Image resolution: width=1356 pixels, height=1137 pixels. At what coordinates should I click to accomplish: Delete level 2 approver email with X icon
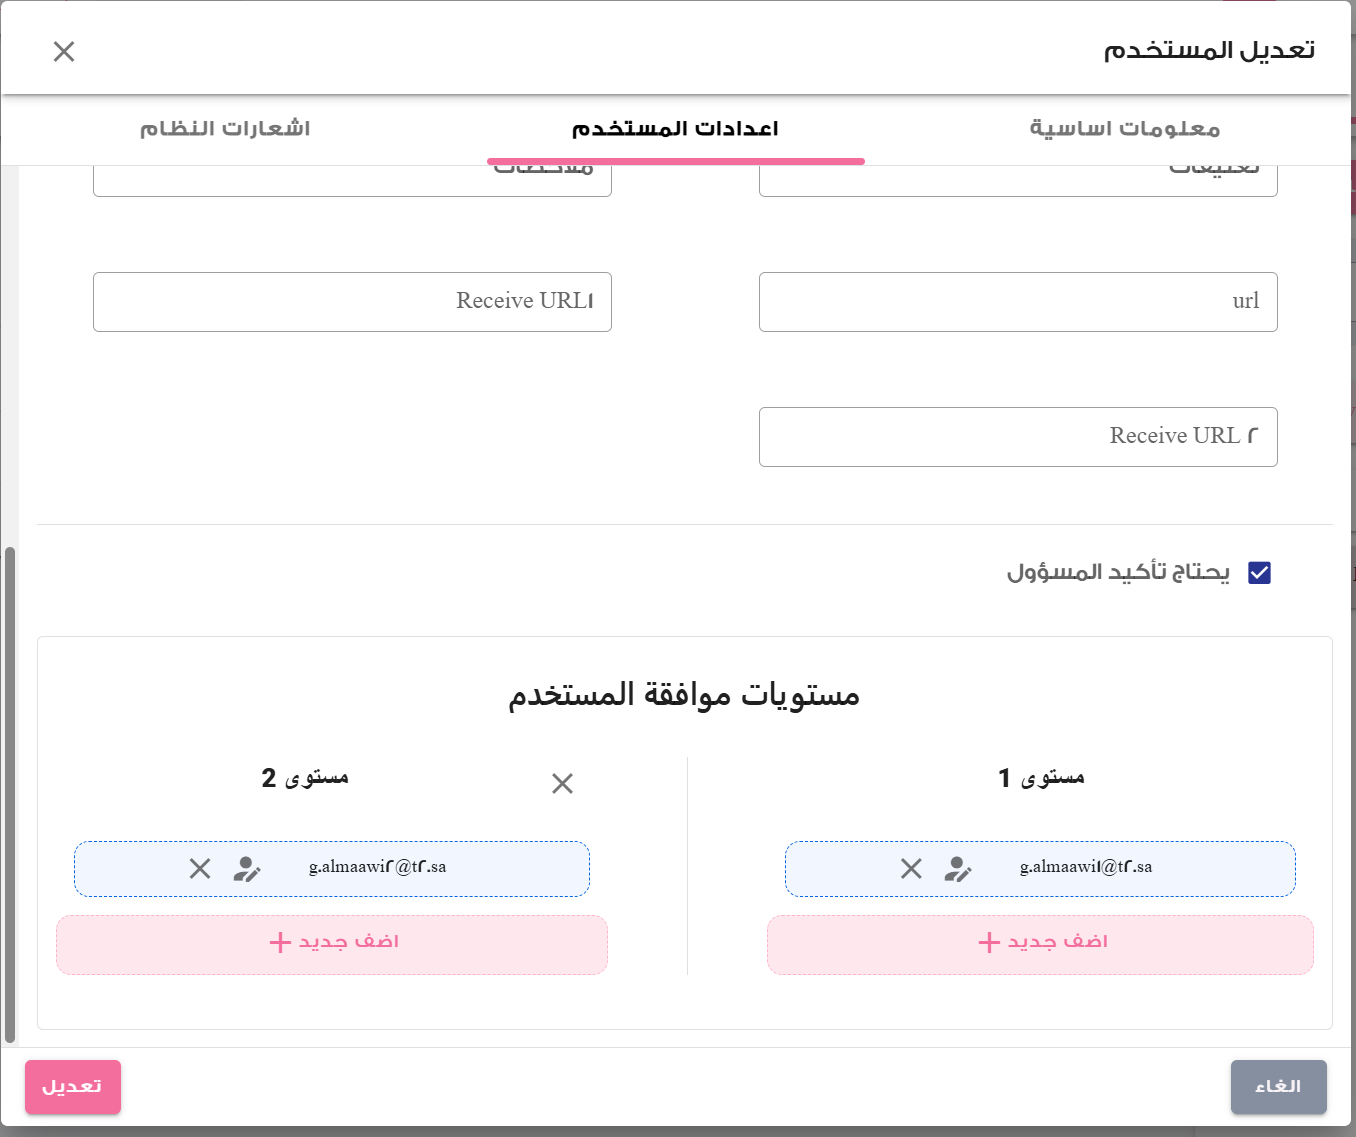200,868
